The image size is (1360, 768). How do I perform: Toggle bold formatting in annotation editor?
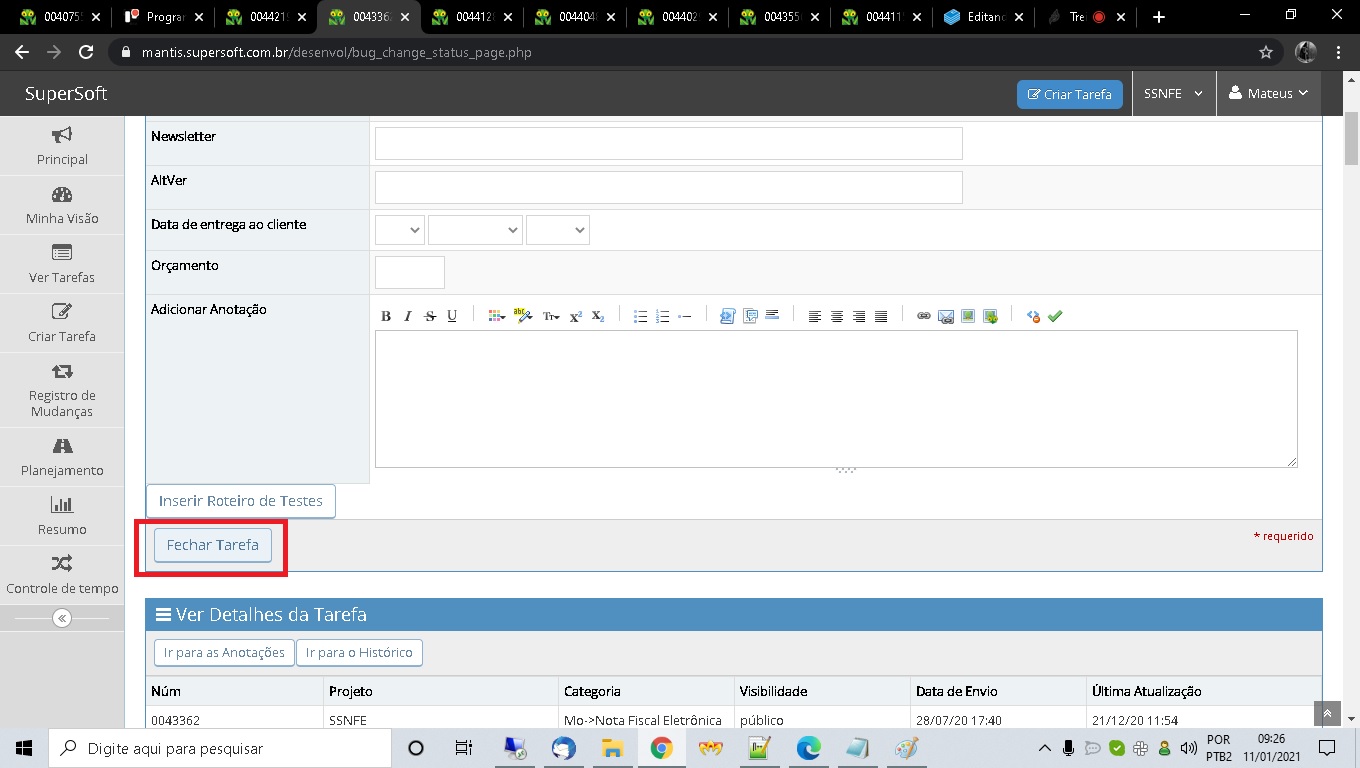386,316
